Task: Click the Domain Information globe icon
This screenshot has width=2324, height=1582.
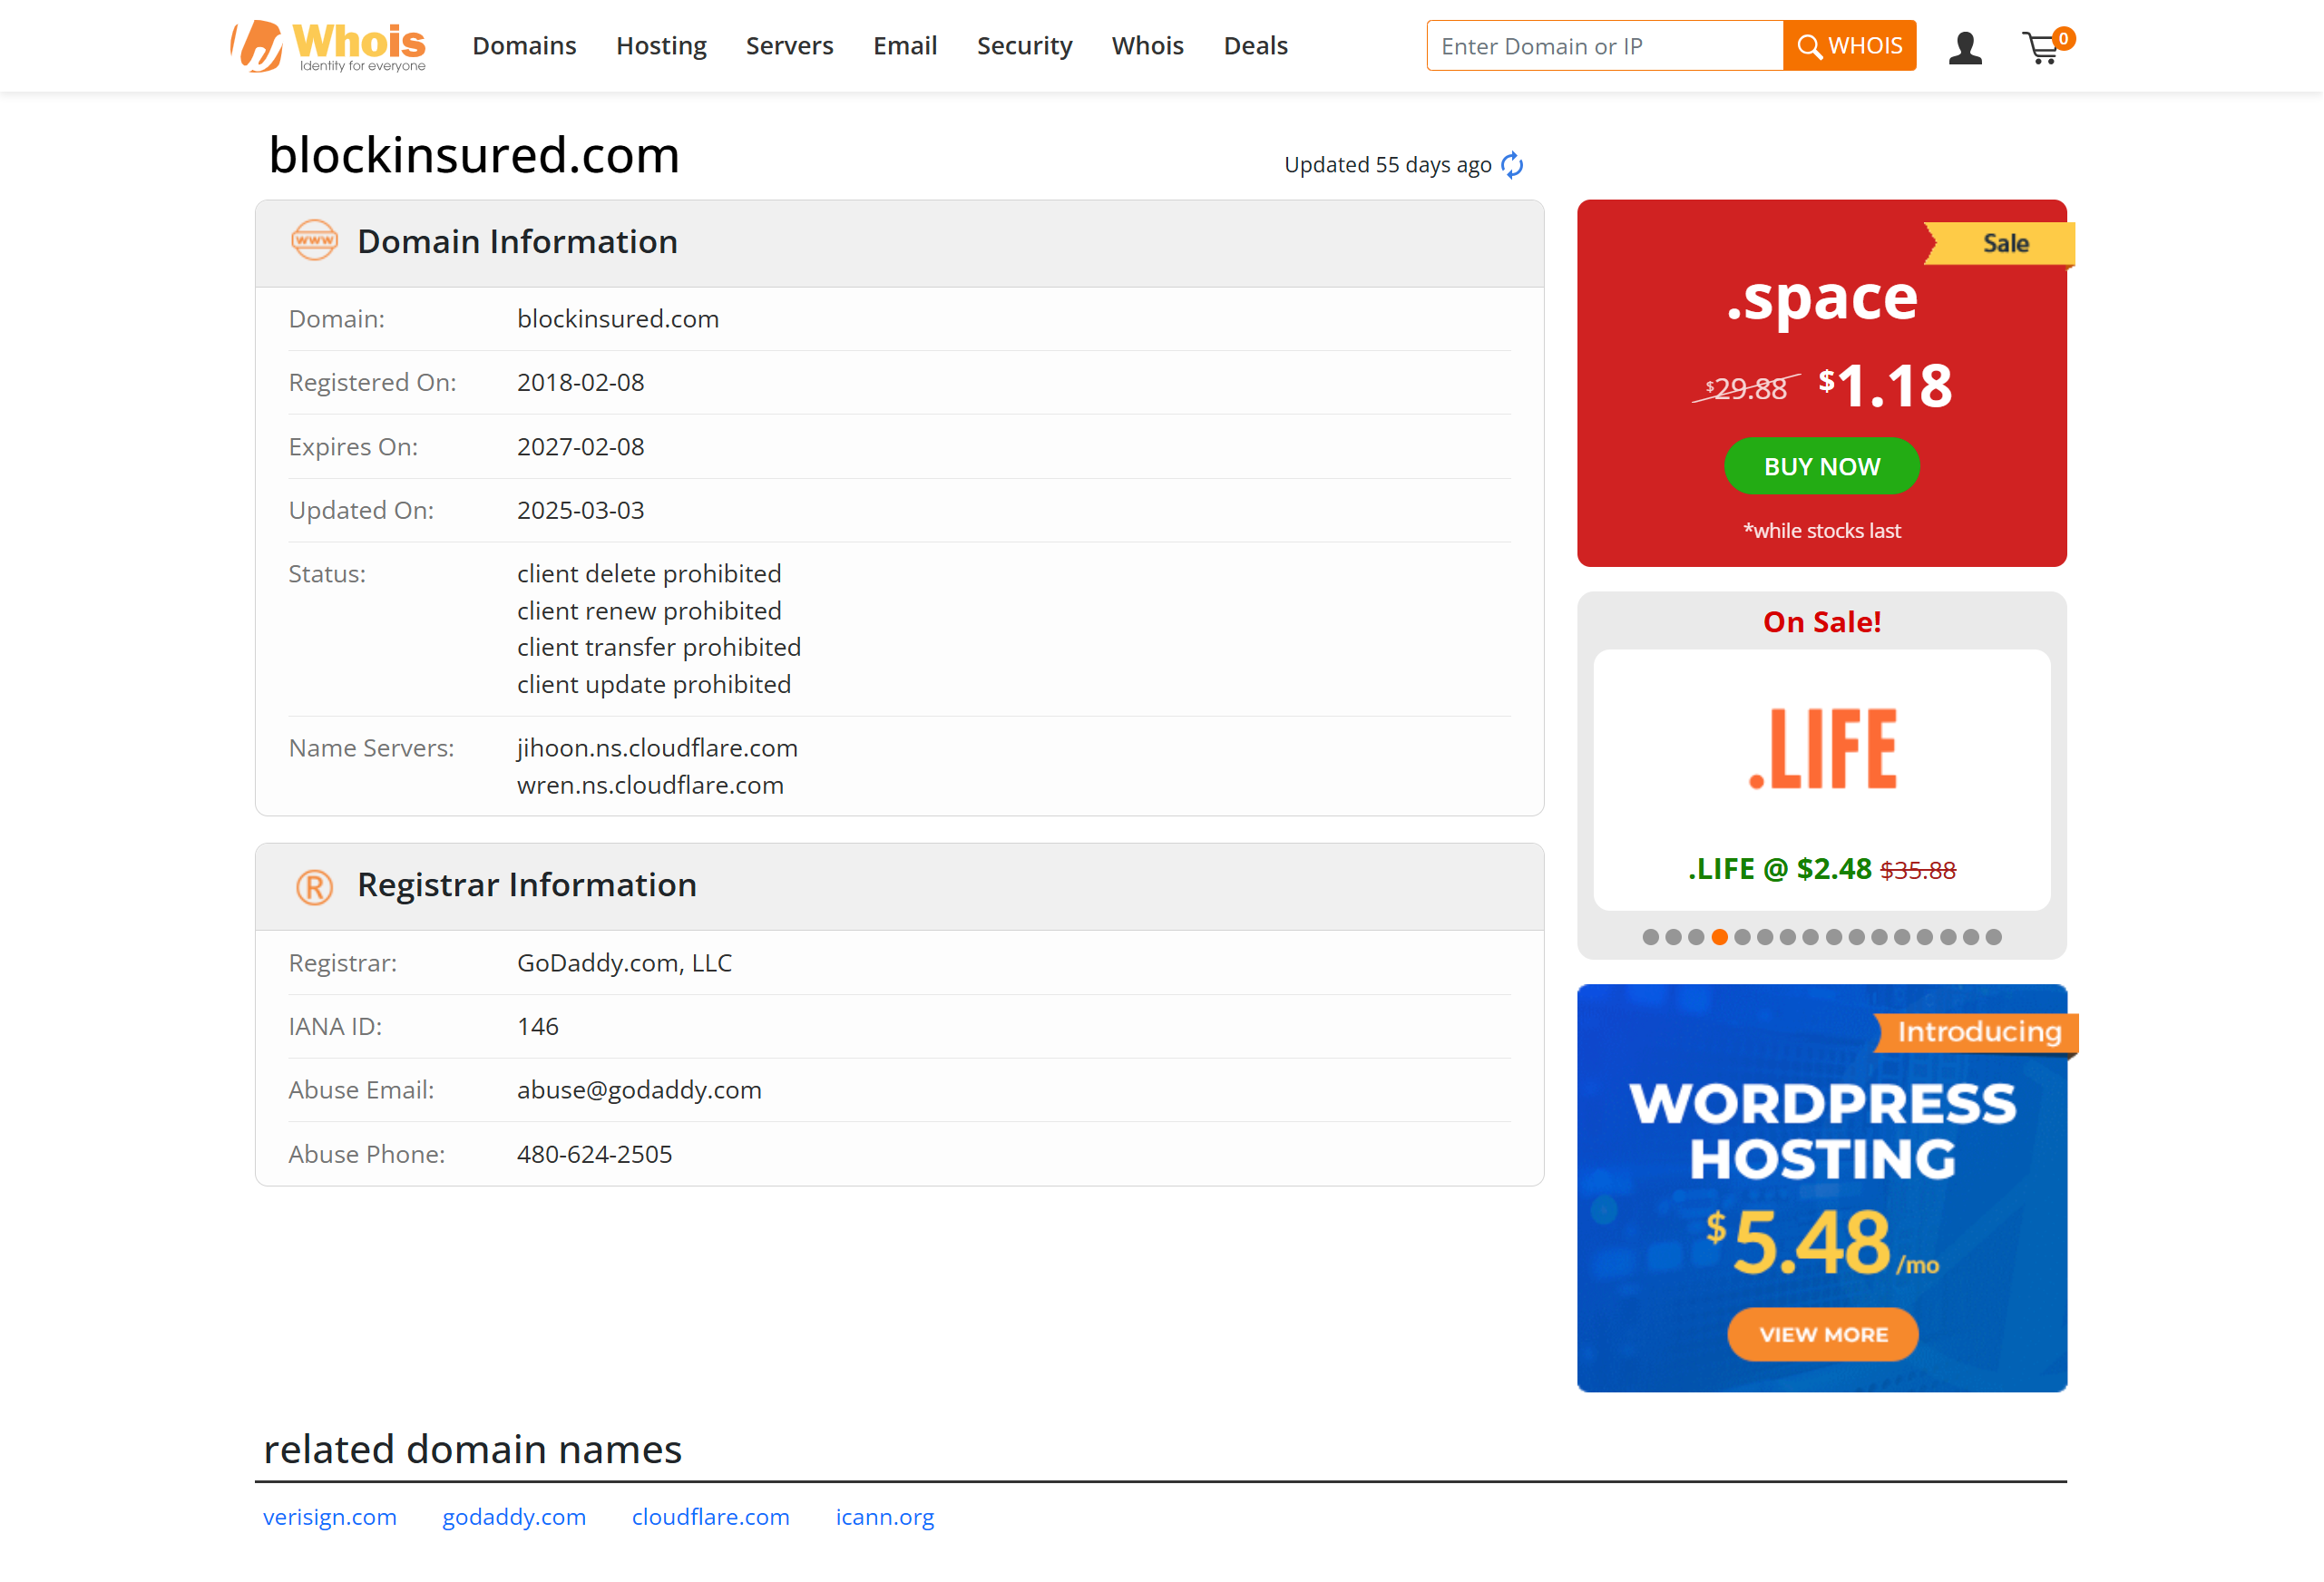Action: [313, 241]
